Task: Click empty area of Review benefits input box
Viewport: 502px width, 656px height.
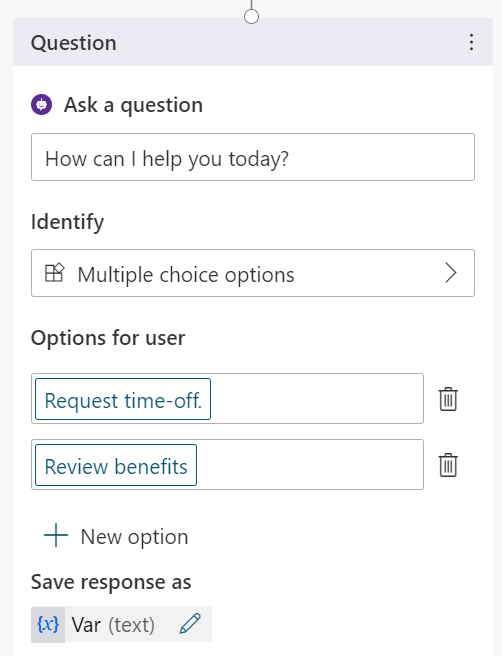Action: [x=310, y=464]
